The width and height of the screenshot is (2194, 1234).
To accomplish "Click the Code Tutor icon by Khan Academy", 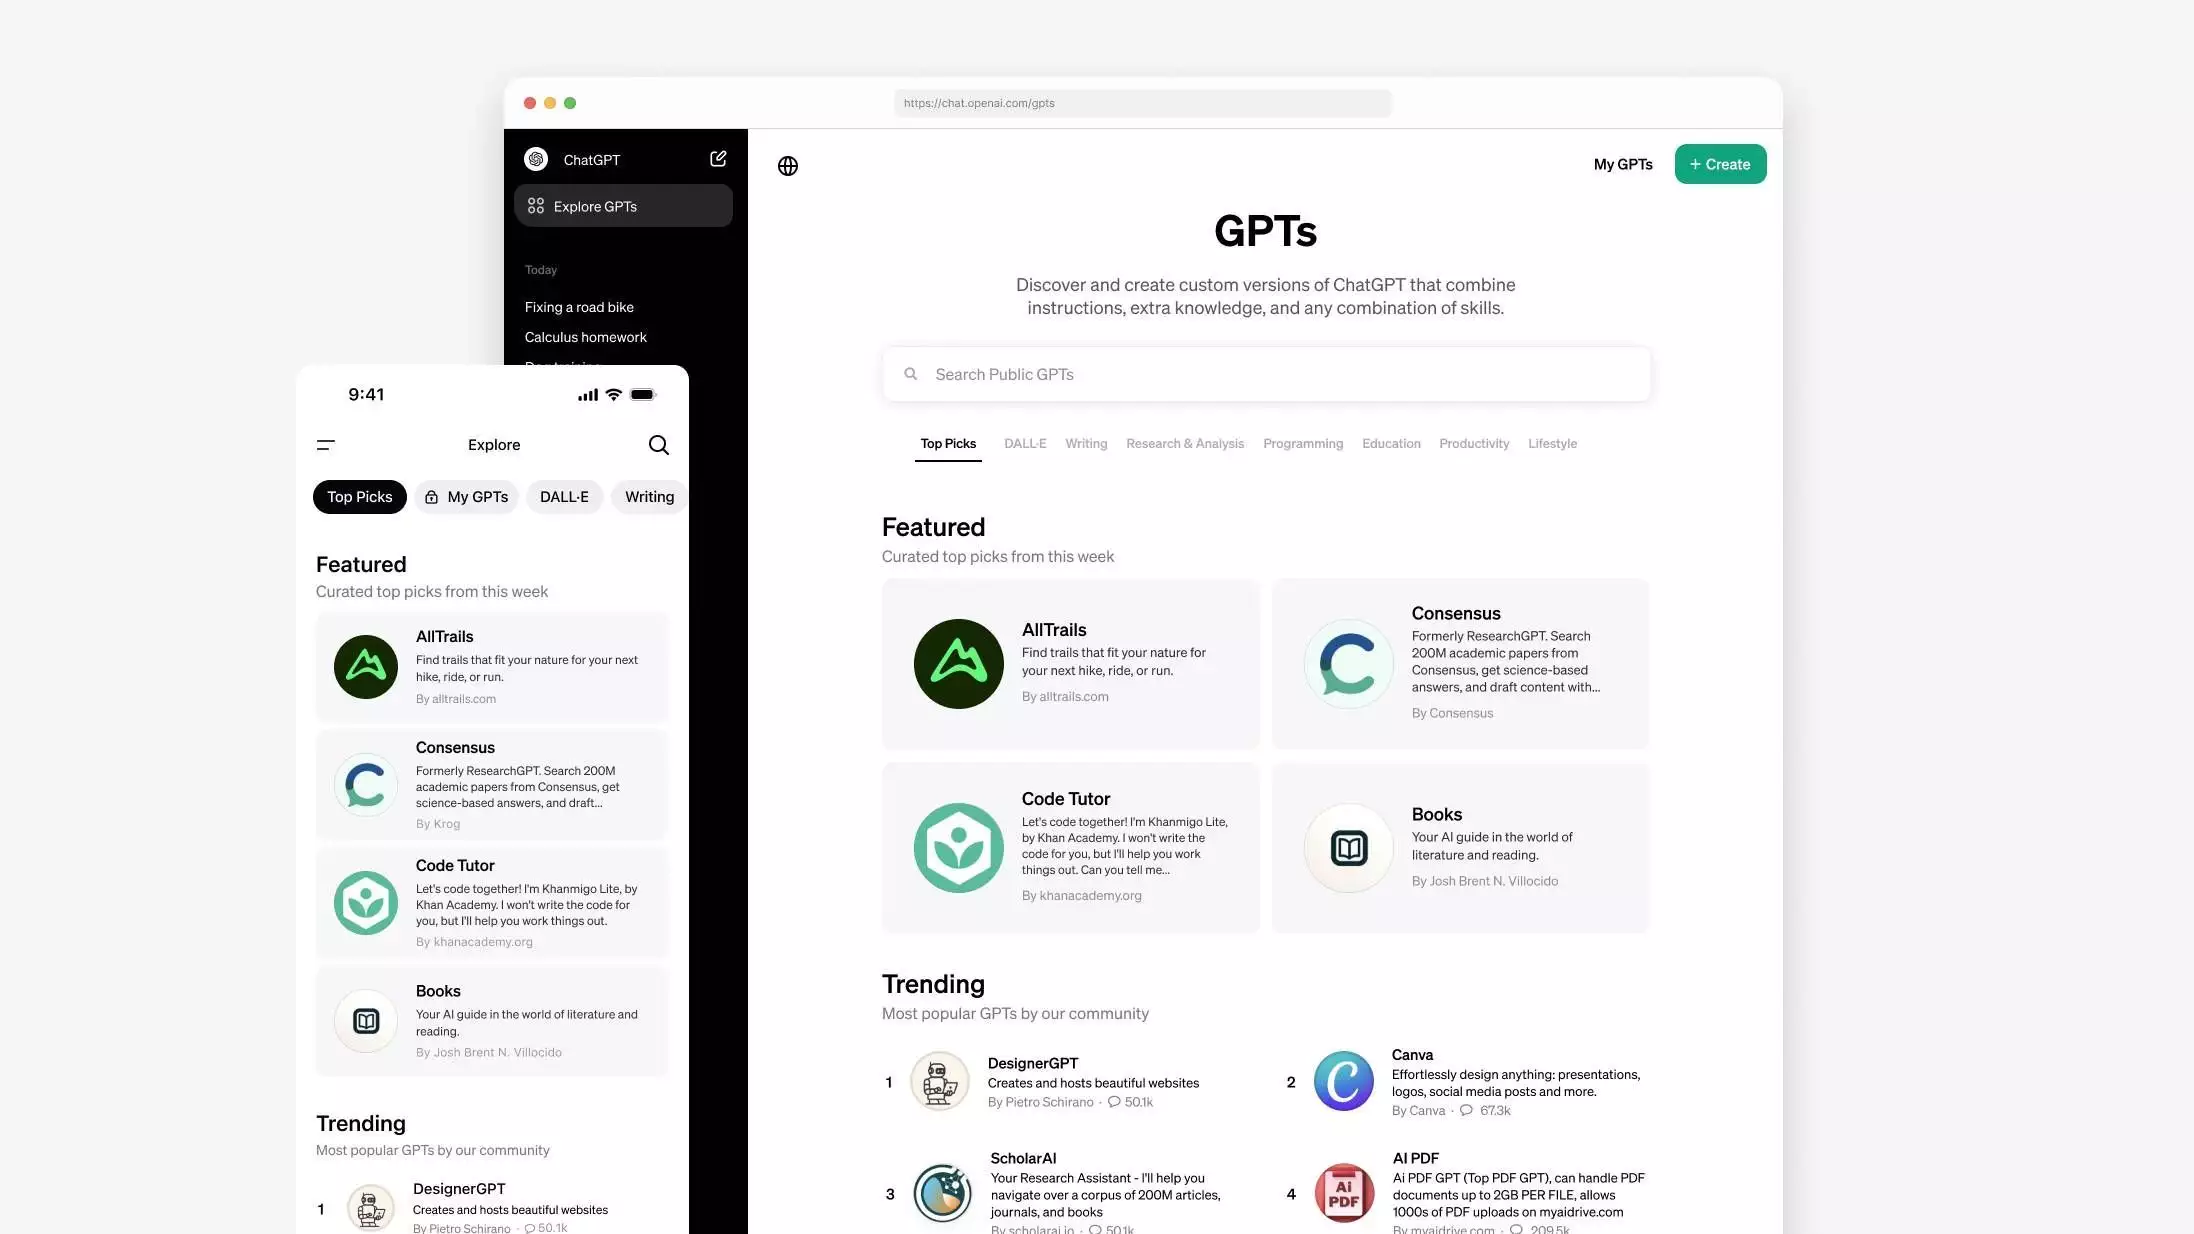I will tap(958, 847).
